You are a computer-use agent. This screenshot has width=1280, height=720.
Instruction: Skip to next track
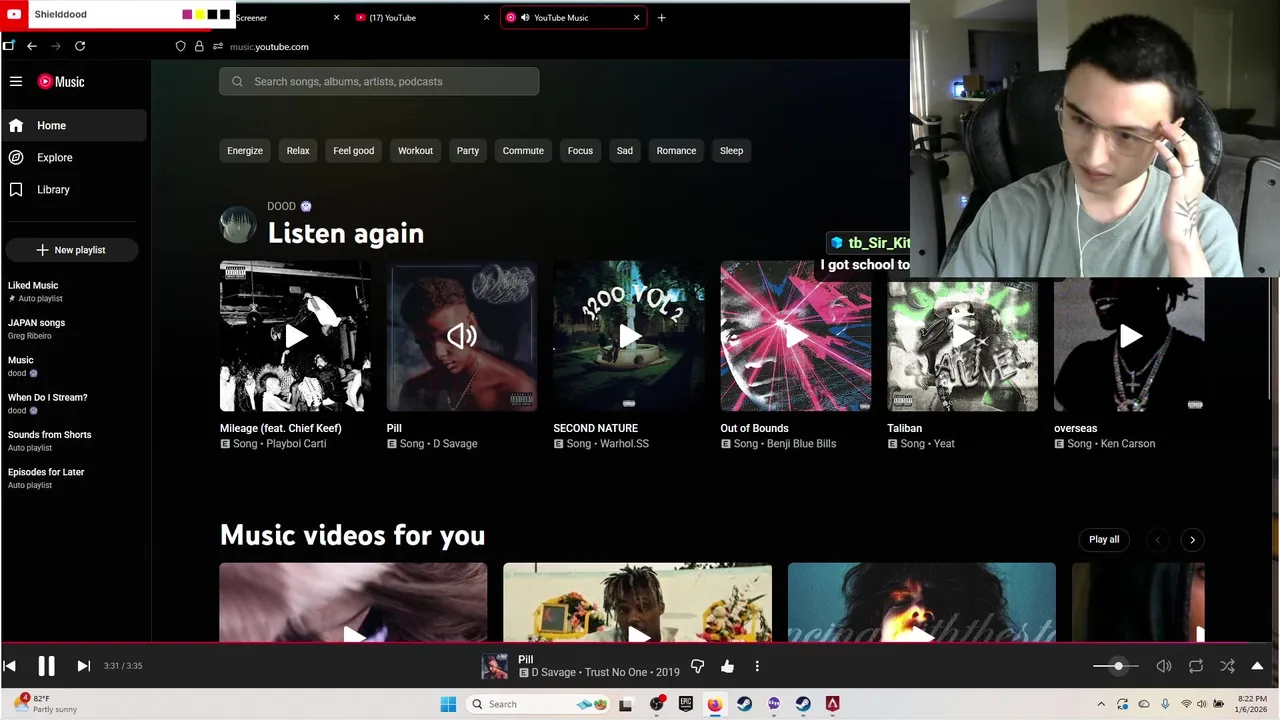84,666
